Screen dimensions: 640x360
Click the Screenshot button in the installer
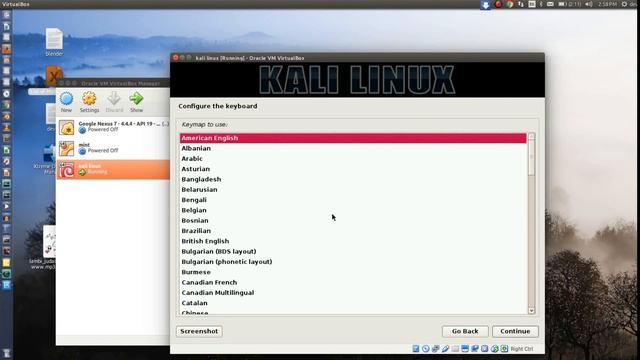coord(199,331)
